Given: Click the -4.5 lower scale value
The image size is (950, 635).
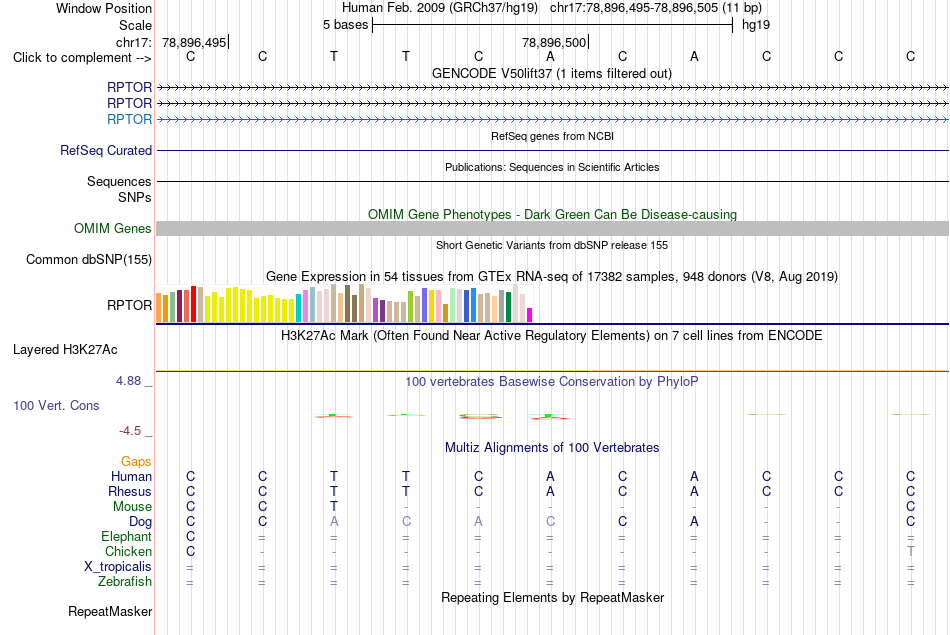Looking at the screenshot, I should coord(130,431).
